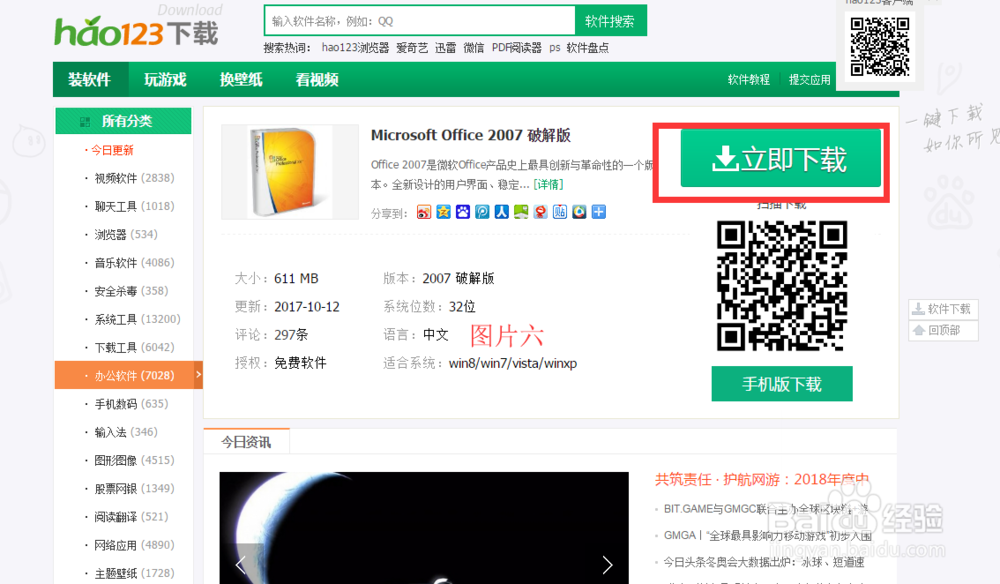Click the 回顶部 back-to-top widget

pyautogui.click(x=943, y=330)
